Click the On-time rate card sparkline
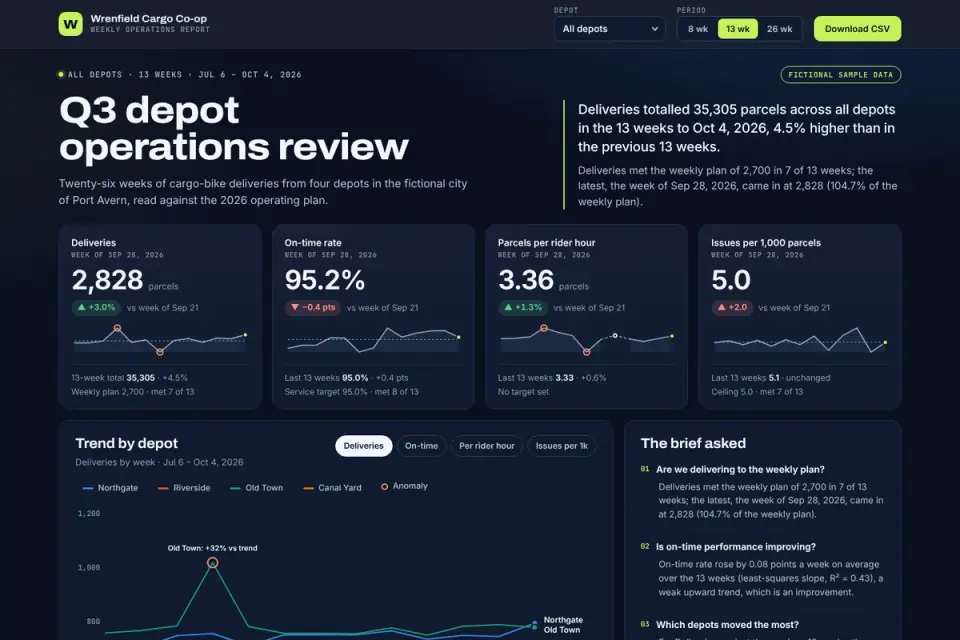The width and height of the screenshot is (960, 640). 373,340
